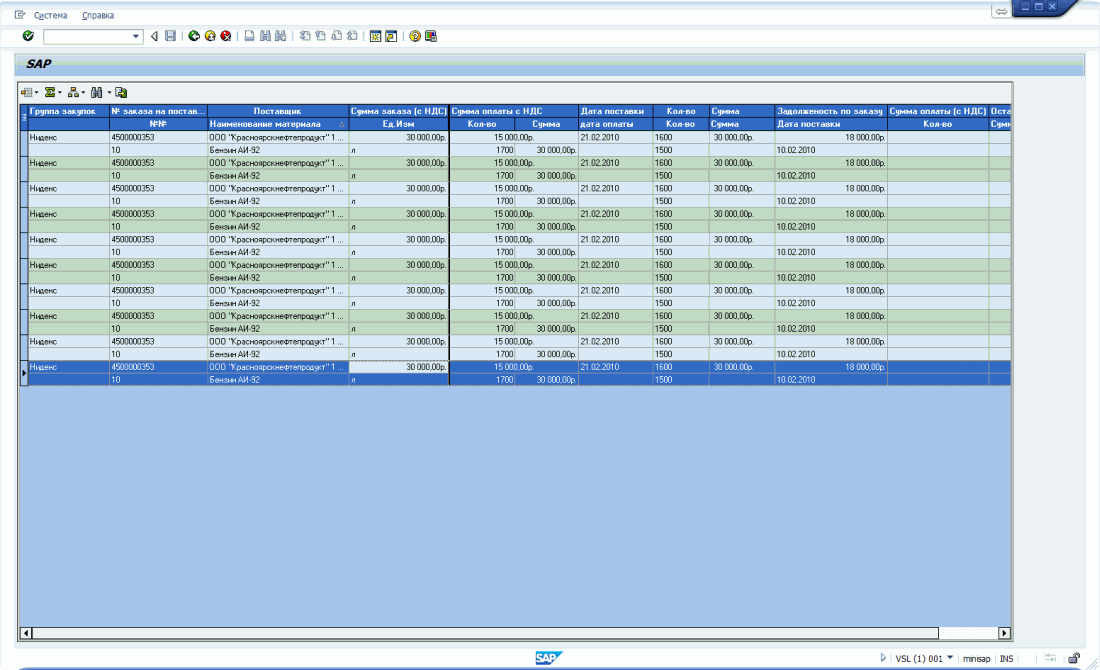Click the Задолженость по заказу column header

831,111
